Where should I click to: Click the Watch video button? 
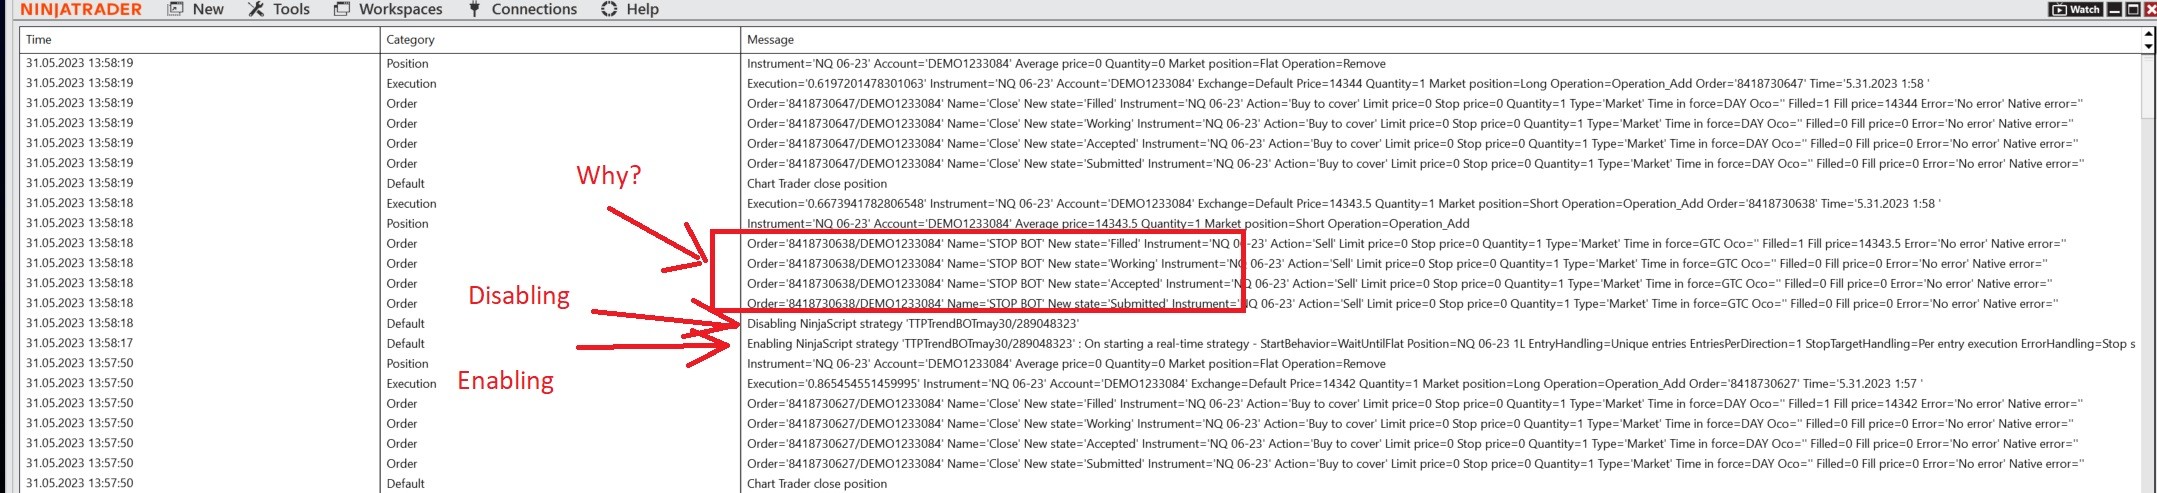click(2077, 9)
